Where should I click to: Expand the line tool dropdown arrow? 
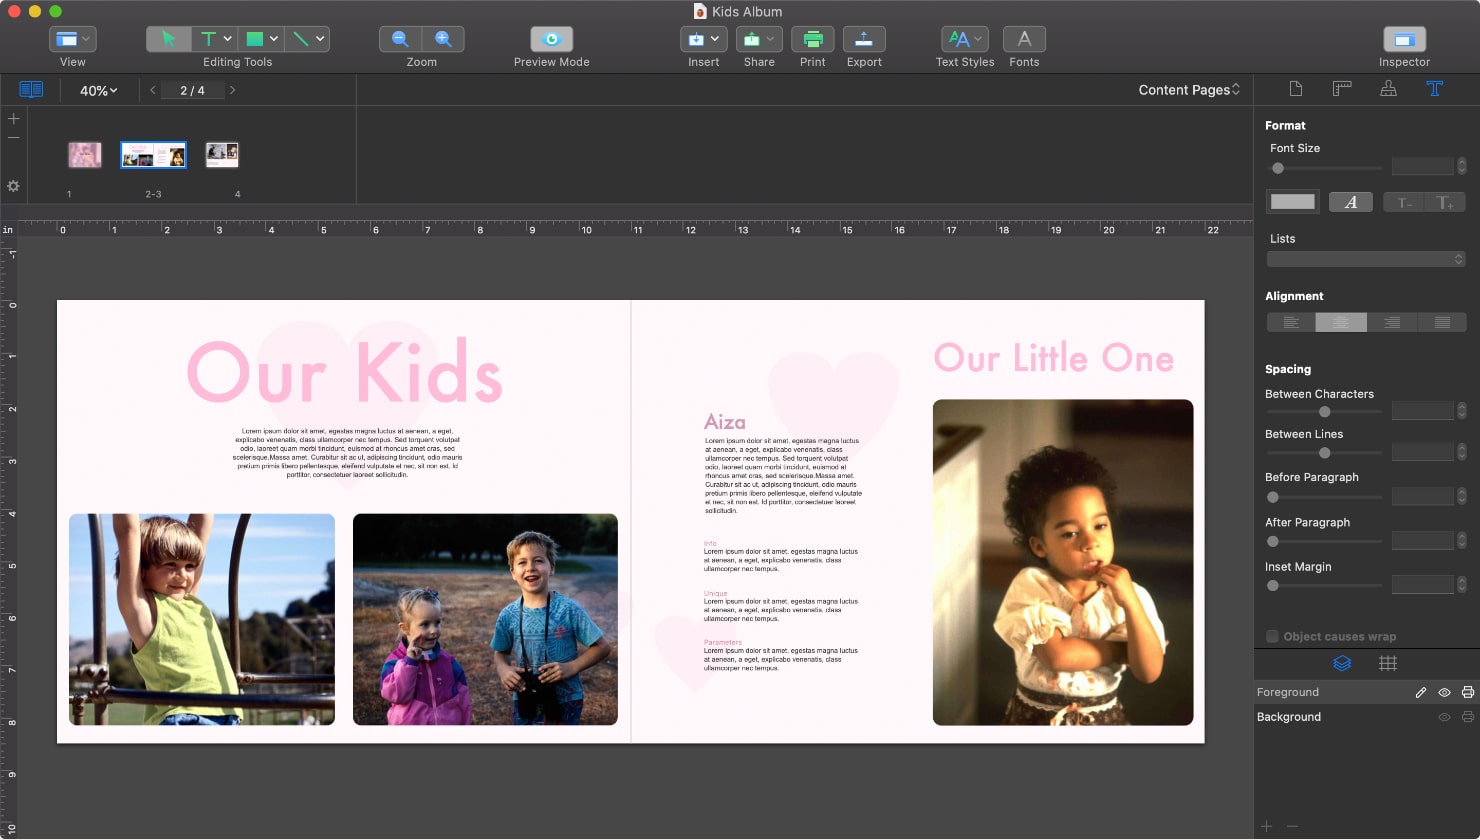point(320,39)
